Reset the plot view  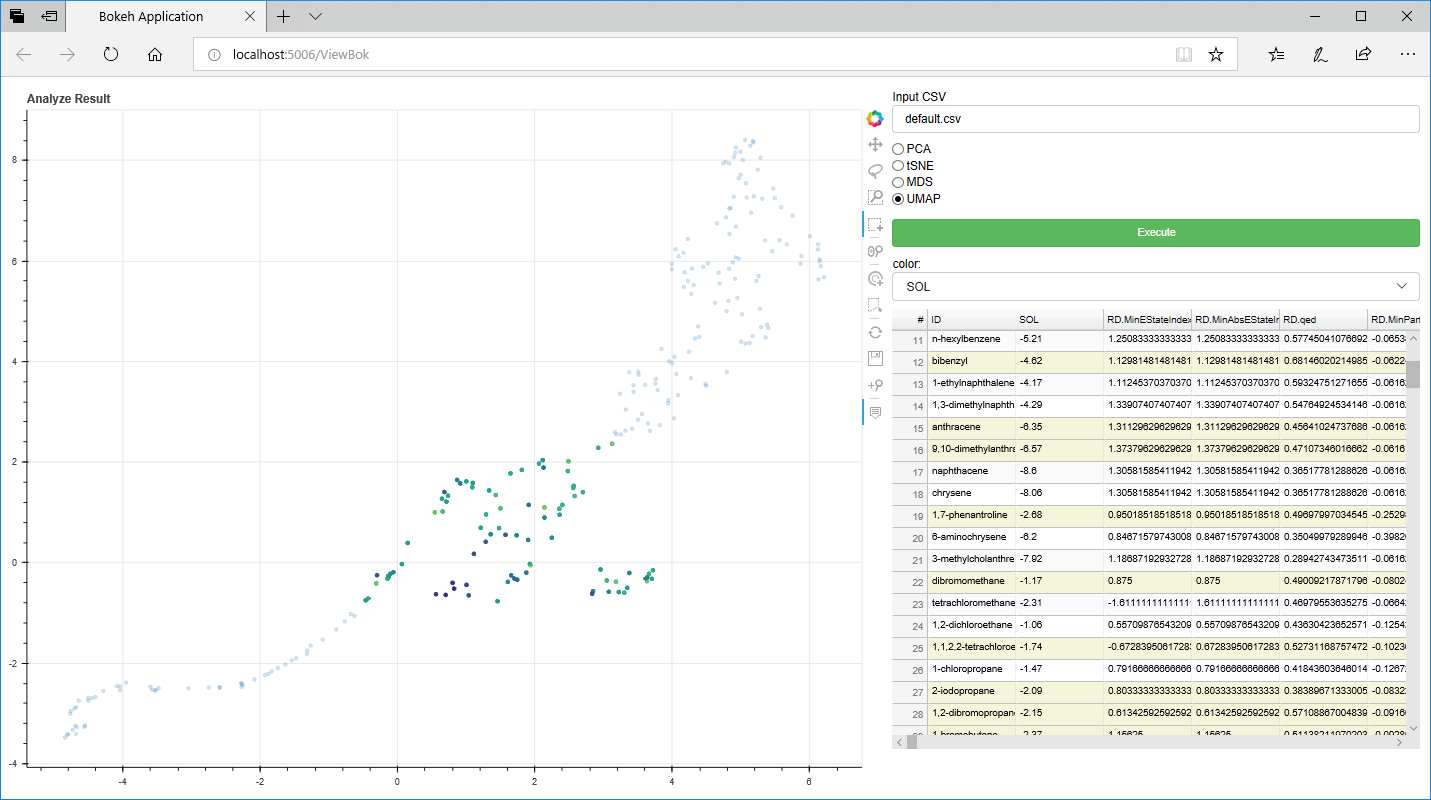[x=875, y=331]
